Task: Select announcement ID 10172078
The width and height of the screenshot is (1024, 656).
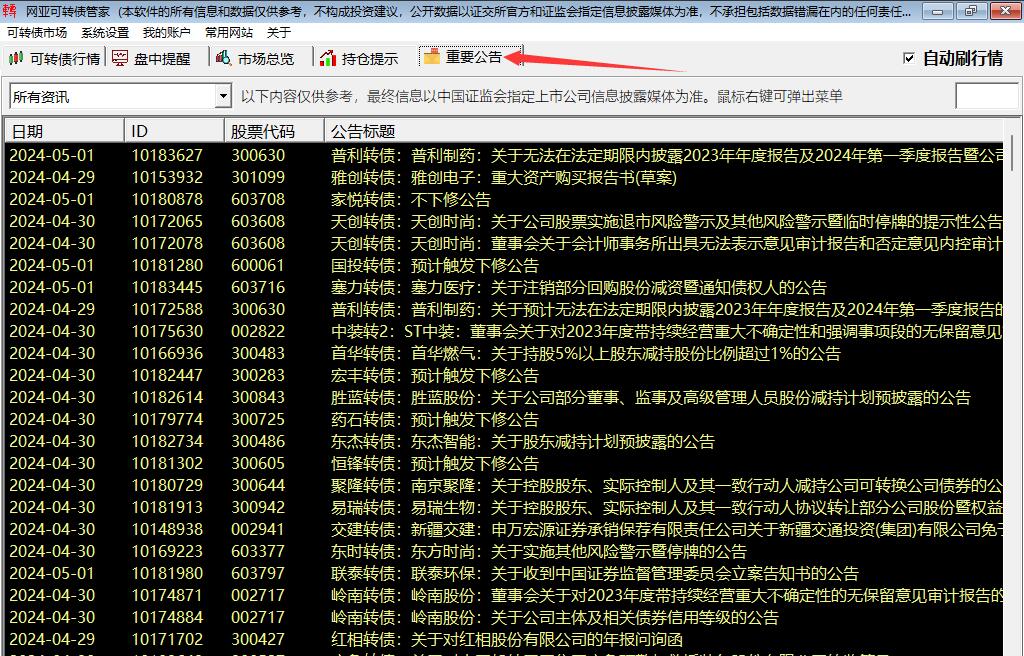Action: click(167, 244)
